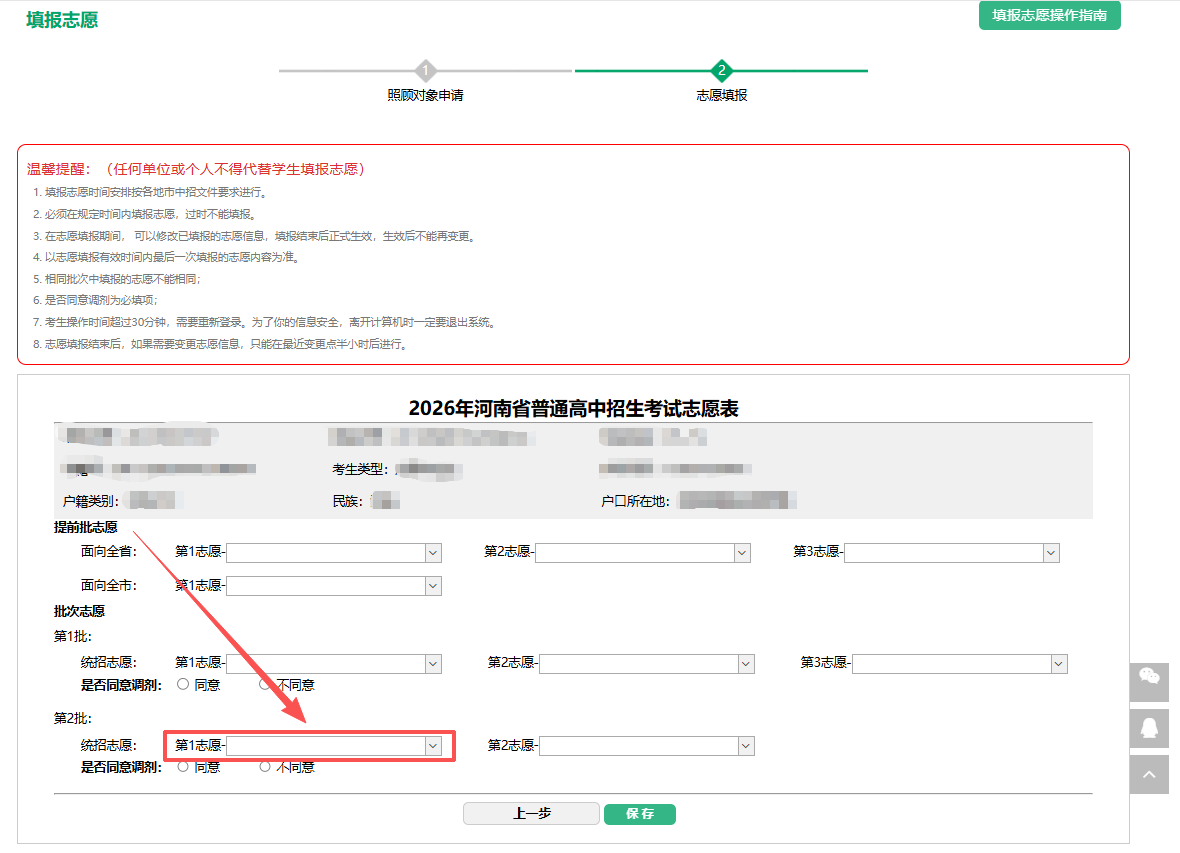Click the 志愿填报 step label
The width and height of the screenshot is (1180, 853).
tap(722, 95)
